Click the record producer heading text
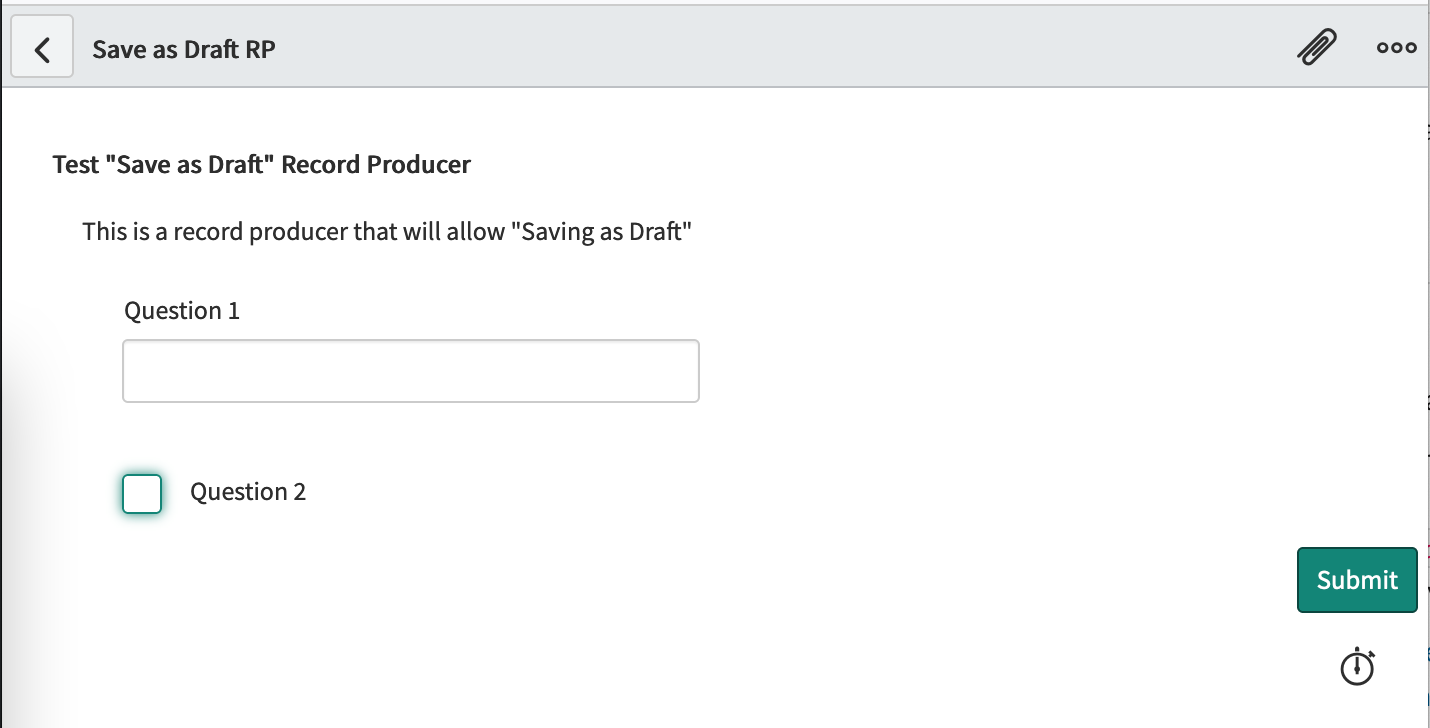The width and height of the screenshot is (1430, 728). pyautogui.click(x=261, y=164)
